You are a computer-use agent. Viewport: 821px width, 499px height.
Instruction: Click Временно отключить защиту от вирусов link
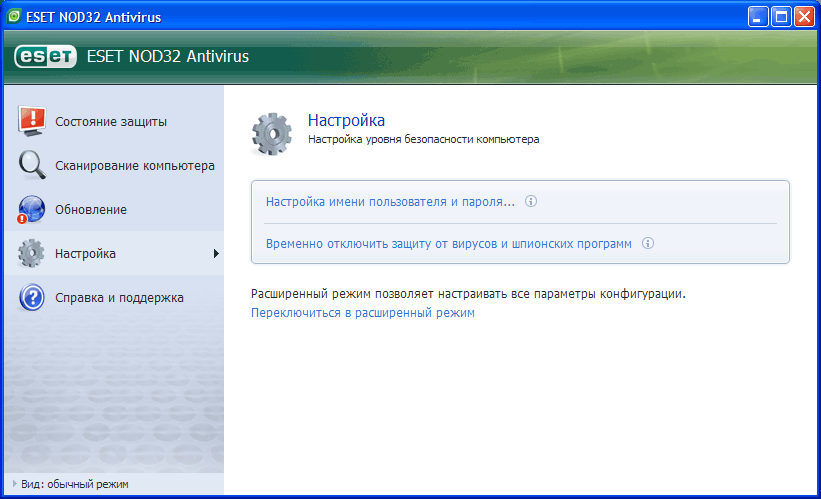click(449, 243)
